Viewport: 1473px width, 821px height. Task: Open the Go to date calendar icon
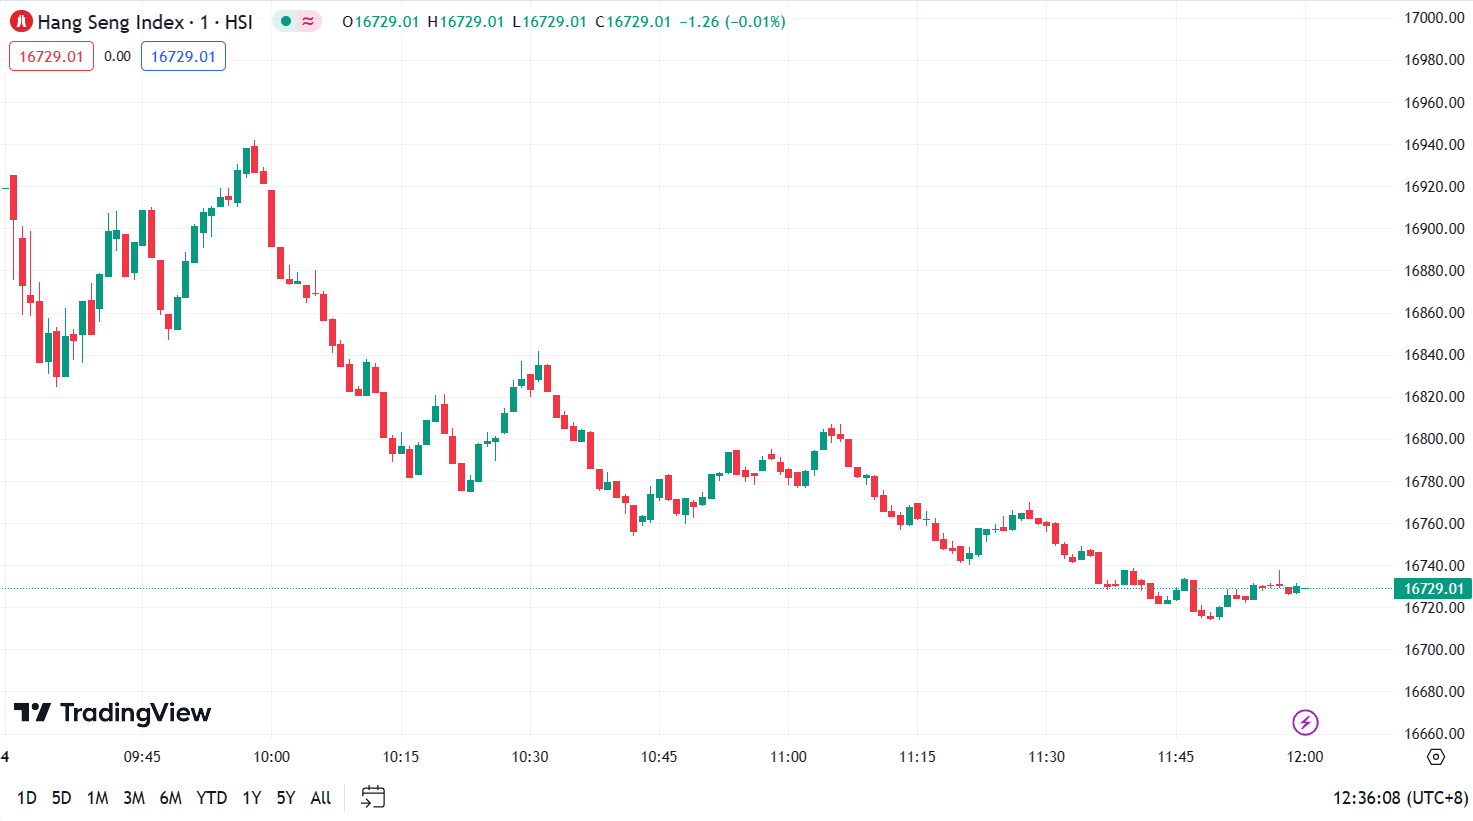(373, 797)
